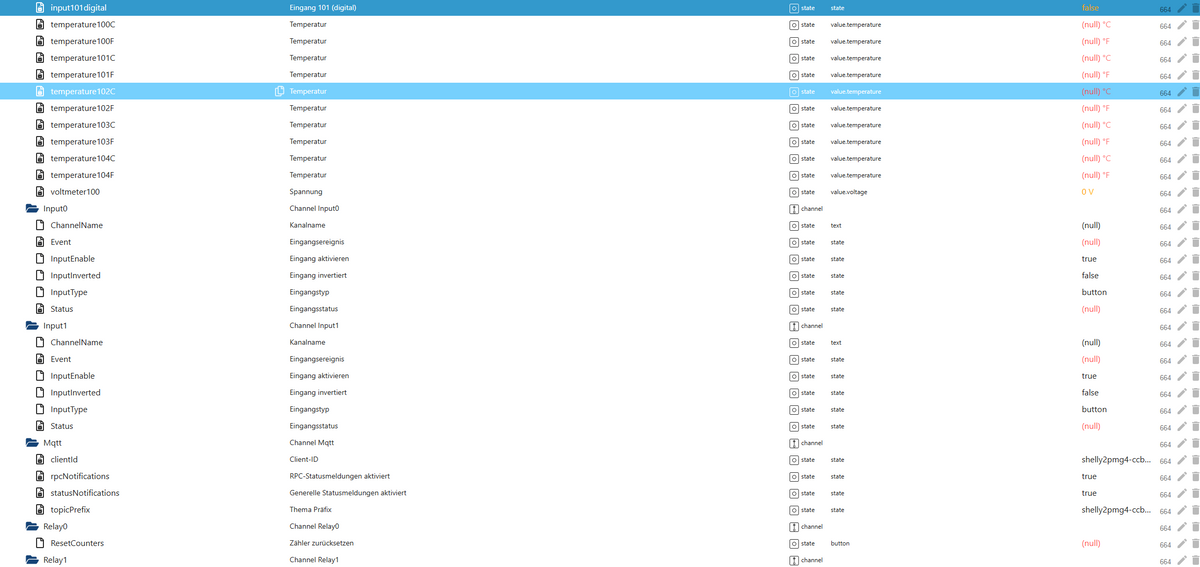Click 'Channel Relay1' name text
The height and width of the screenshot is (567, 1200).
click(314, 560)
